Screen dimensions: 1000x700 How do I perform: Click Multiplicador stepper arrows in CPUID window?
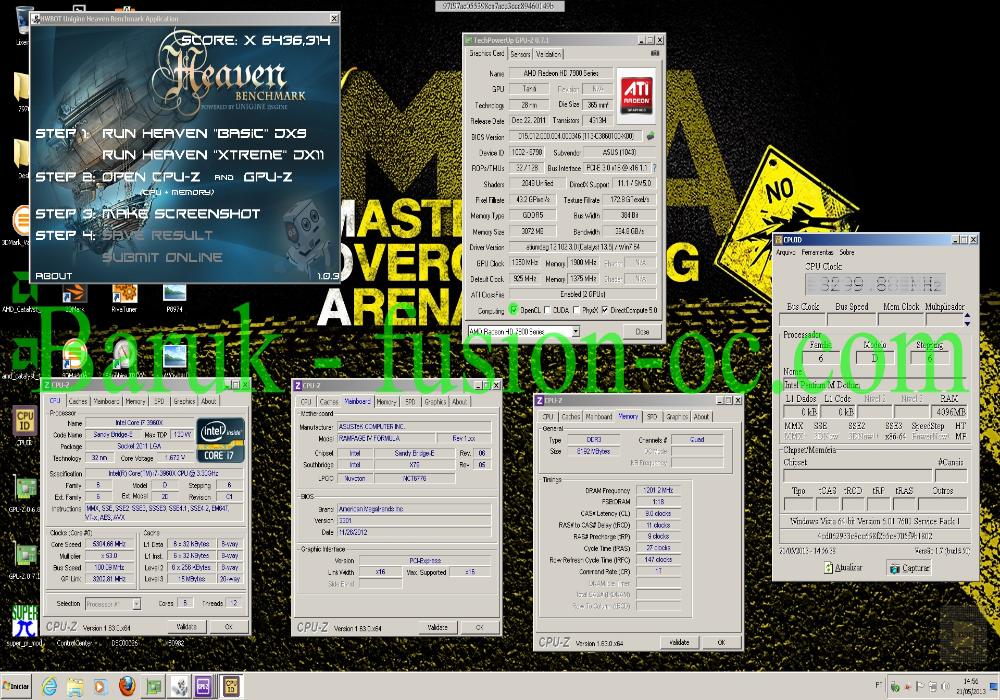pos(968,319)
